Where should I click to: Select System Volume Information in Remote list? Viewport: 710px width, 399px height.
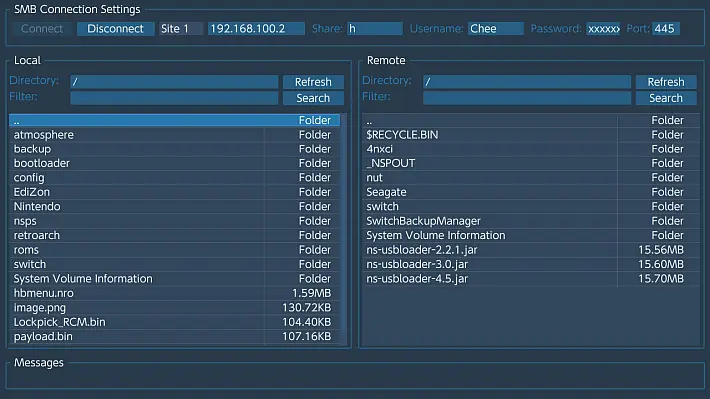pos(530,236)
